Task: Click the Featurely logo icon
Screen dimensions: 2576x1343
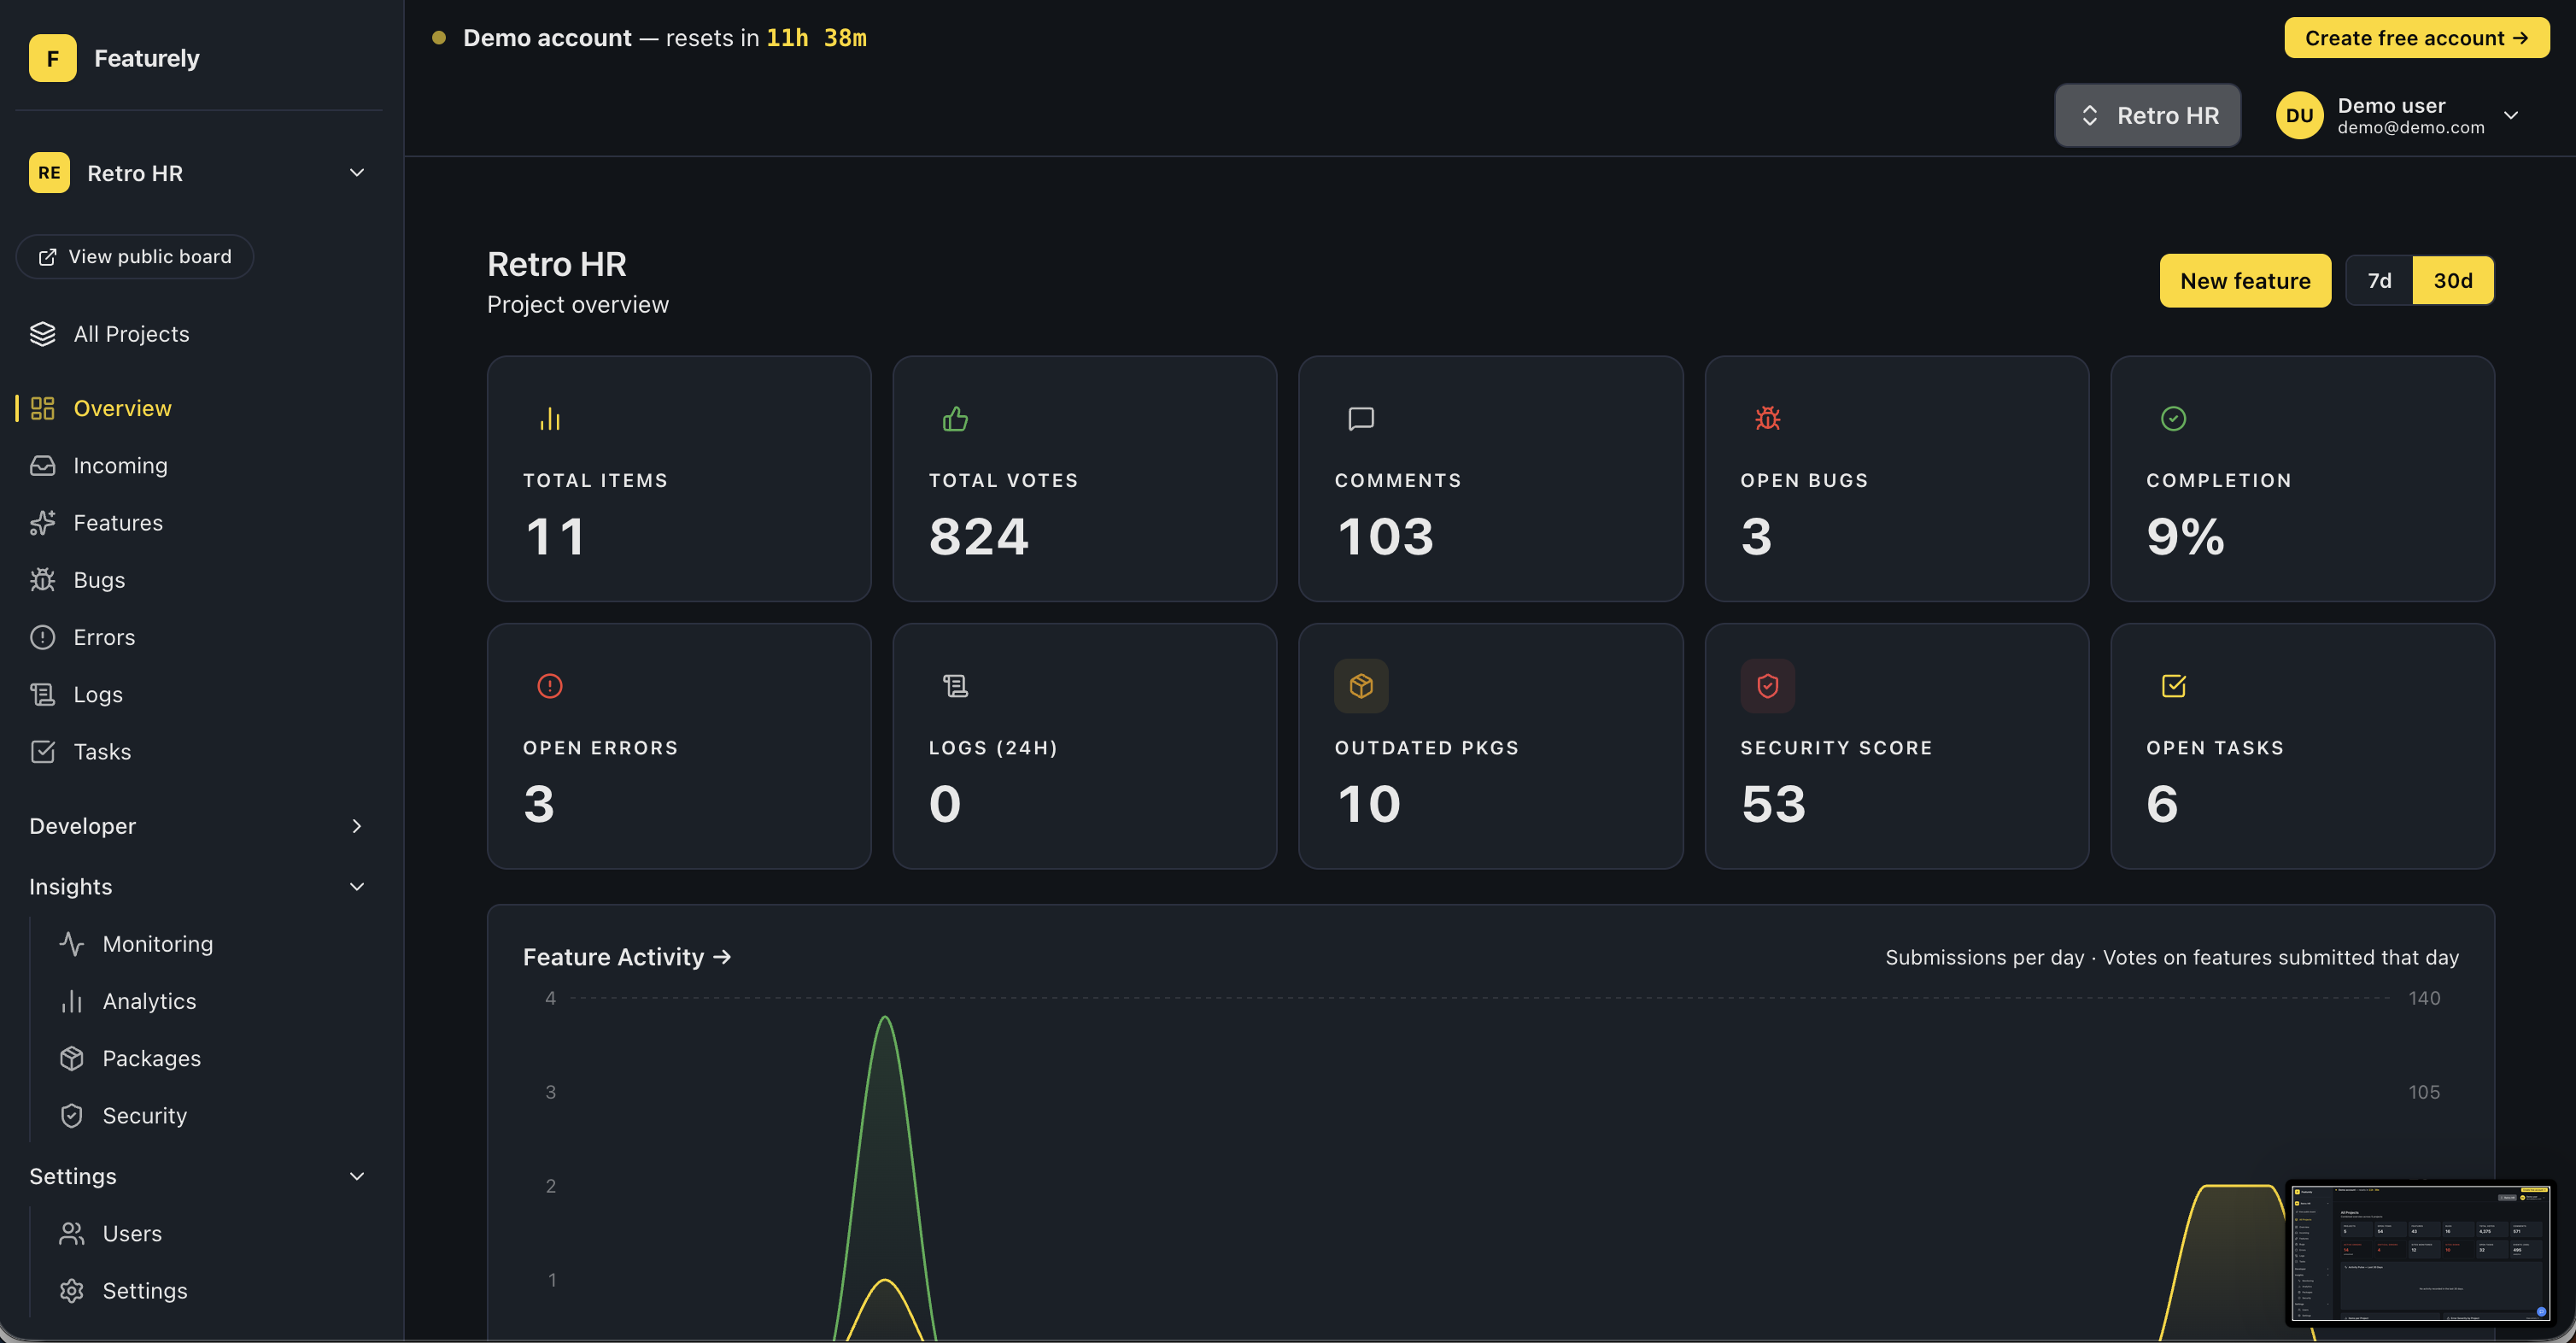Action: coord(52,58)
